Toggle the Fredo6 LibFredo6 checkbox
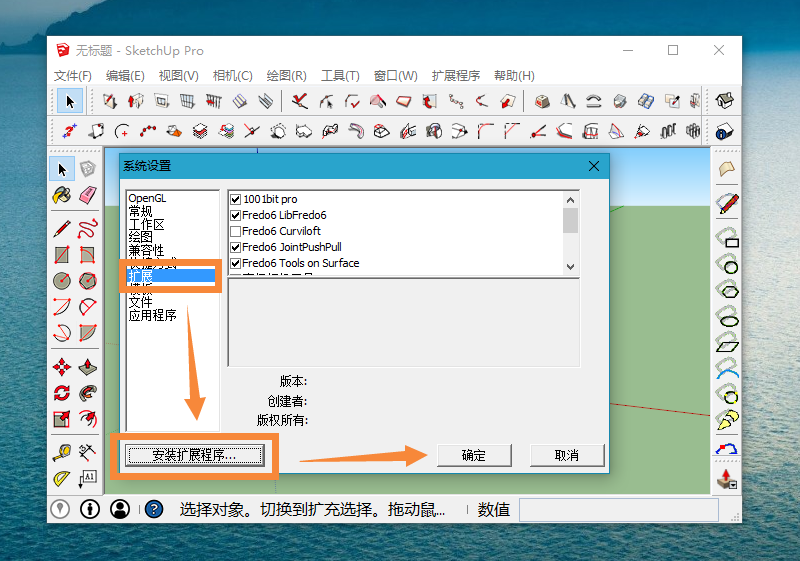Screen dimensions: 800x561 (x=235, y=215)
